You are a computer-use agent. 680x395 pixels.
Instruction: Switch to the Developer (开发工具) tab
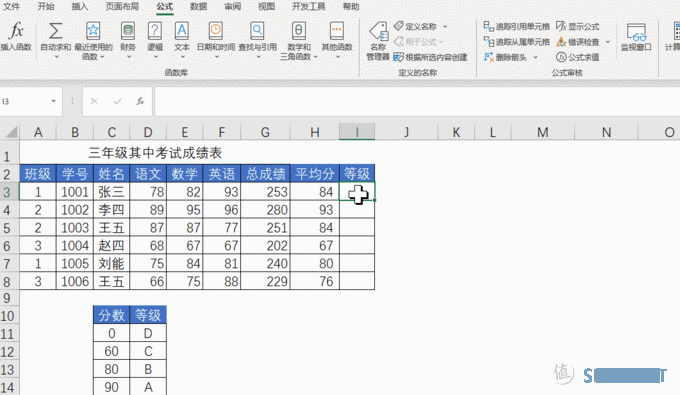(x=308, y=7)
